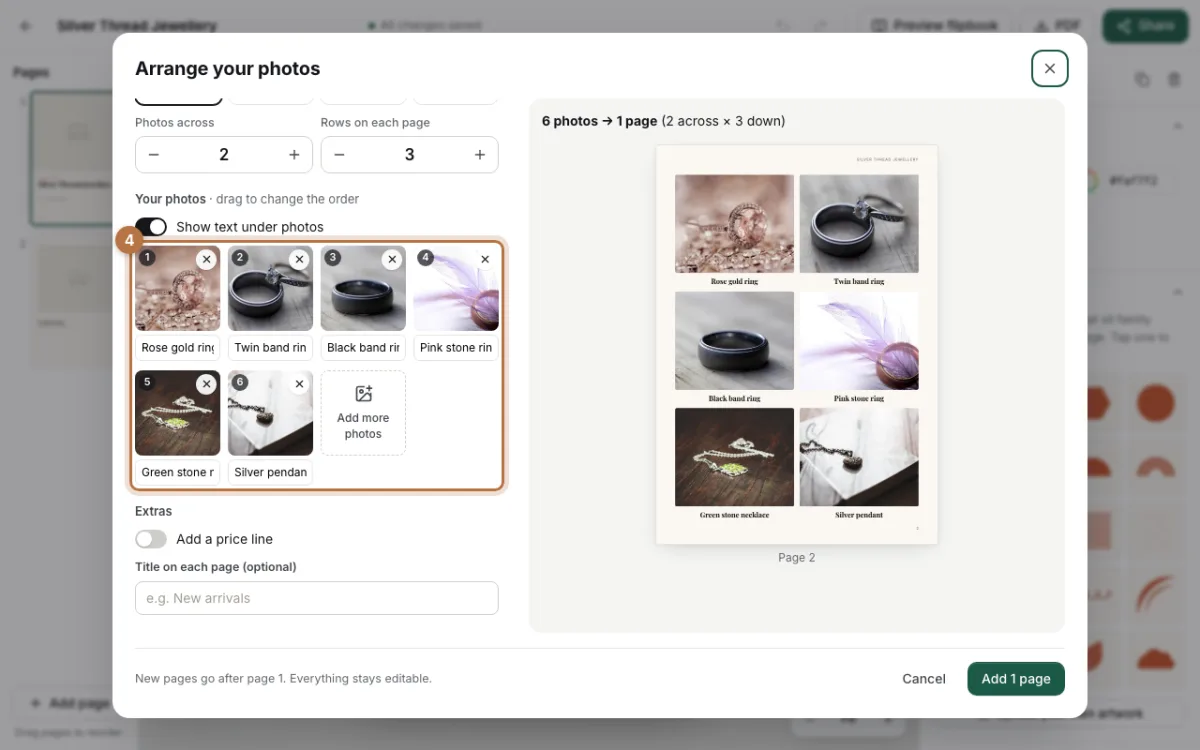Select photo 3 black band ring thumbnail

tap(363, 288)
